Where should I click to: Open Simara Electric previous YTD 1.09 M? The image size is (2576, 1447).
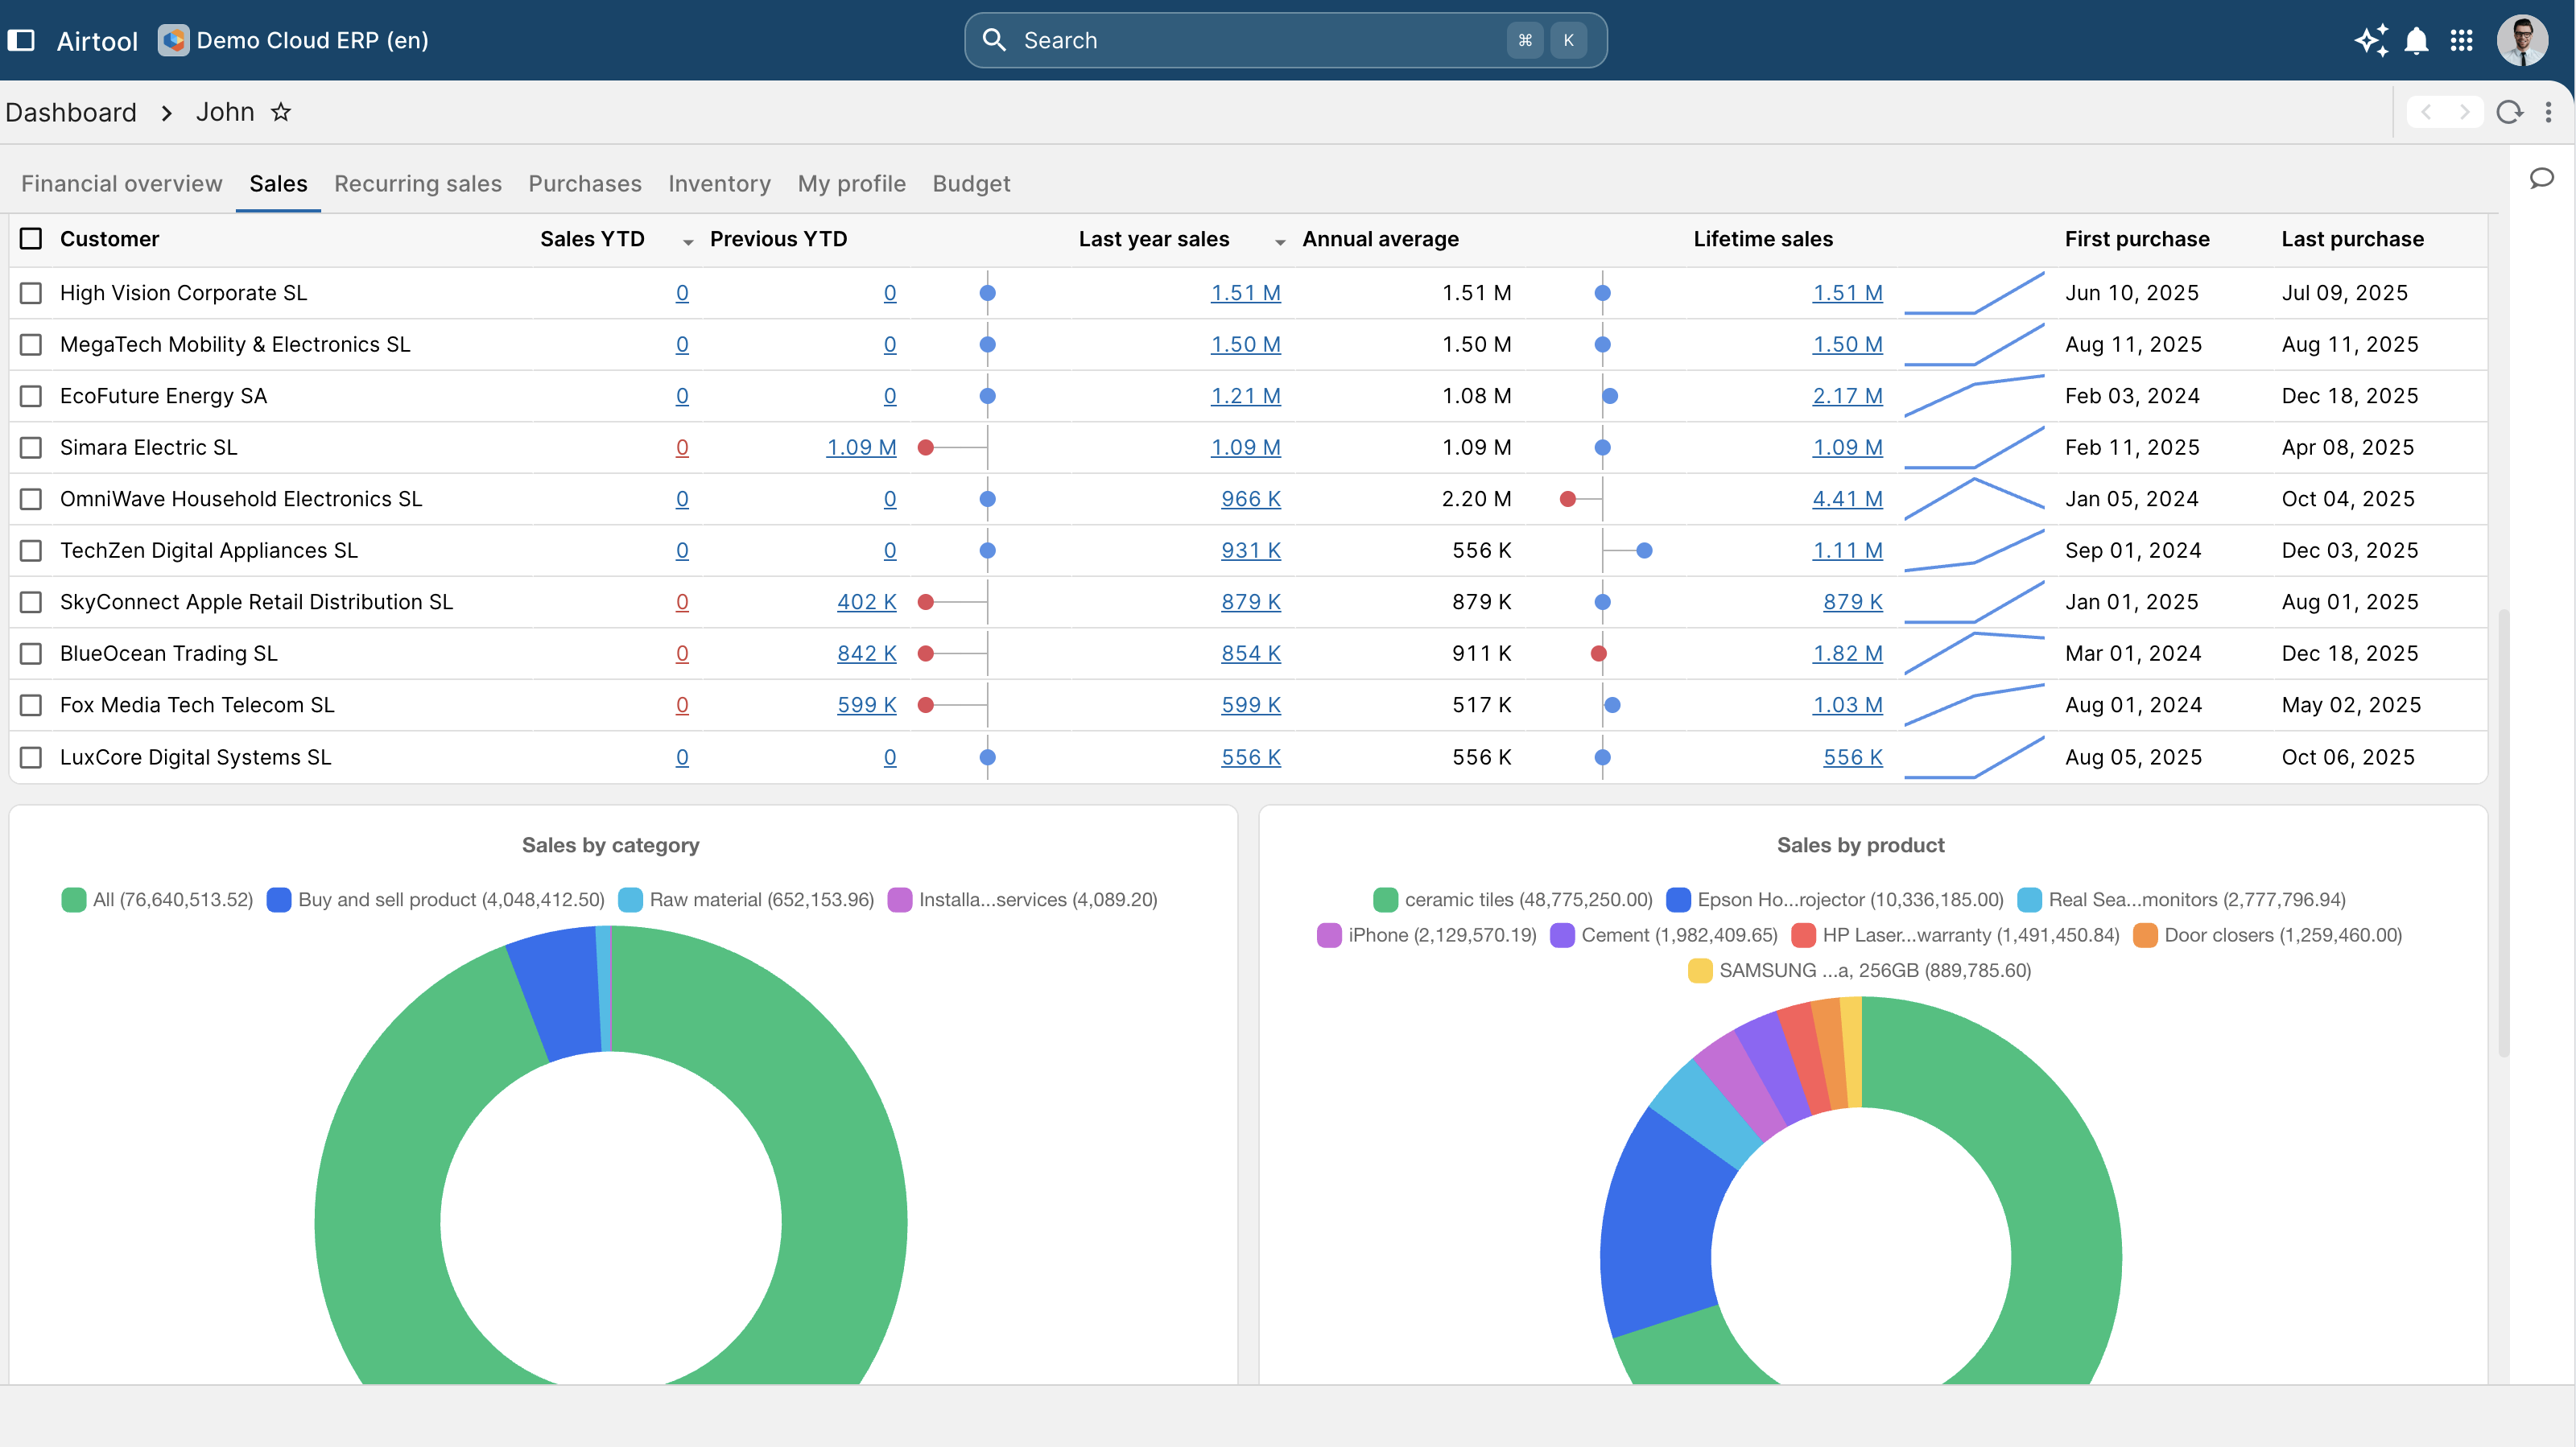tap(861, 447)
